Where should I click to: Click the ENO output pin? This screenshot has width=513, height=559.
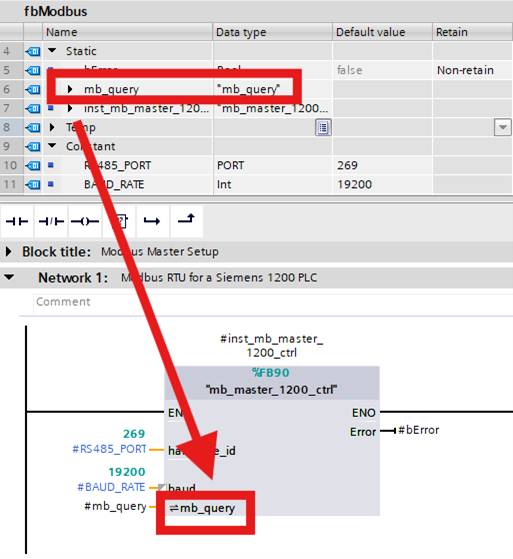(364, 413)
